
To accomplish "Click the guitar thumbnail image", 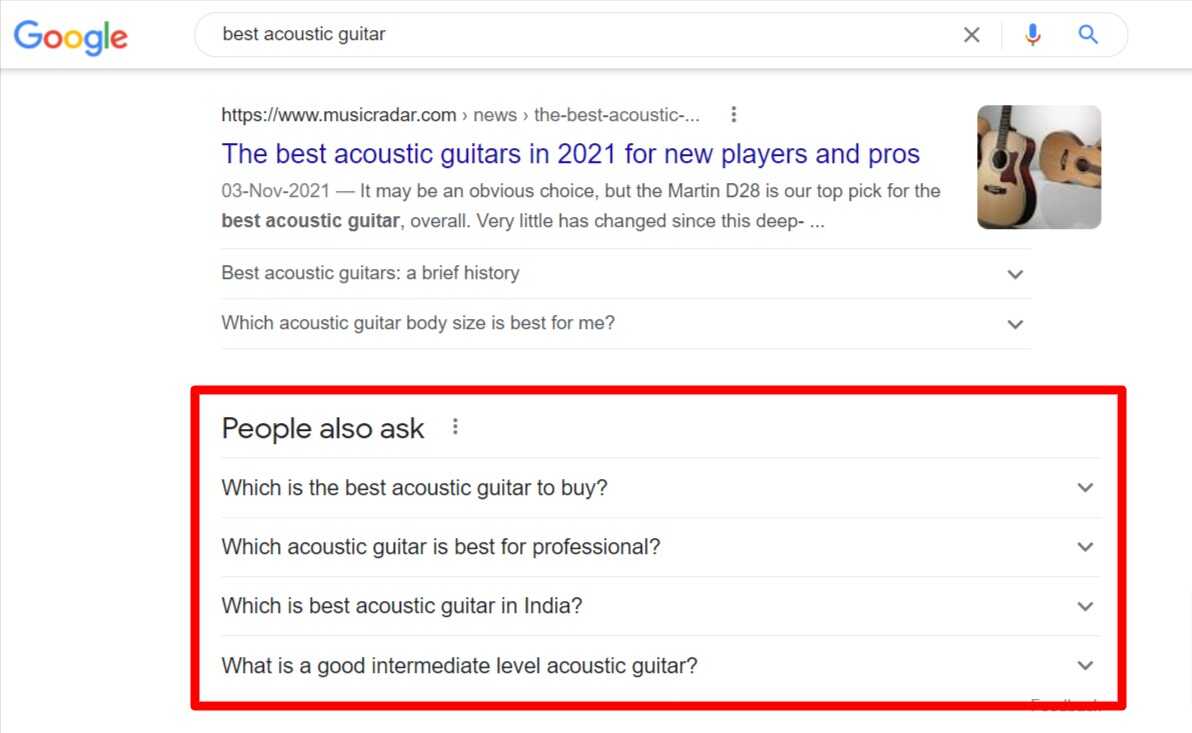I will [x=1038, y=167].
